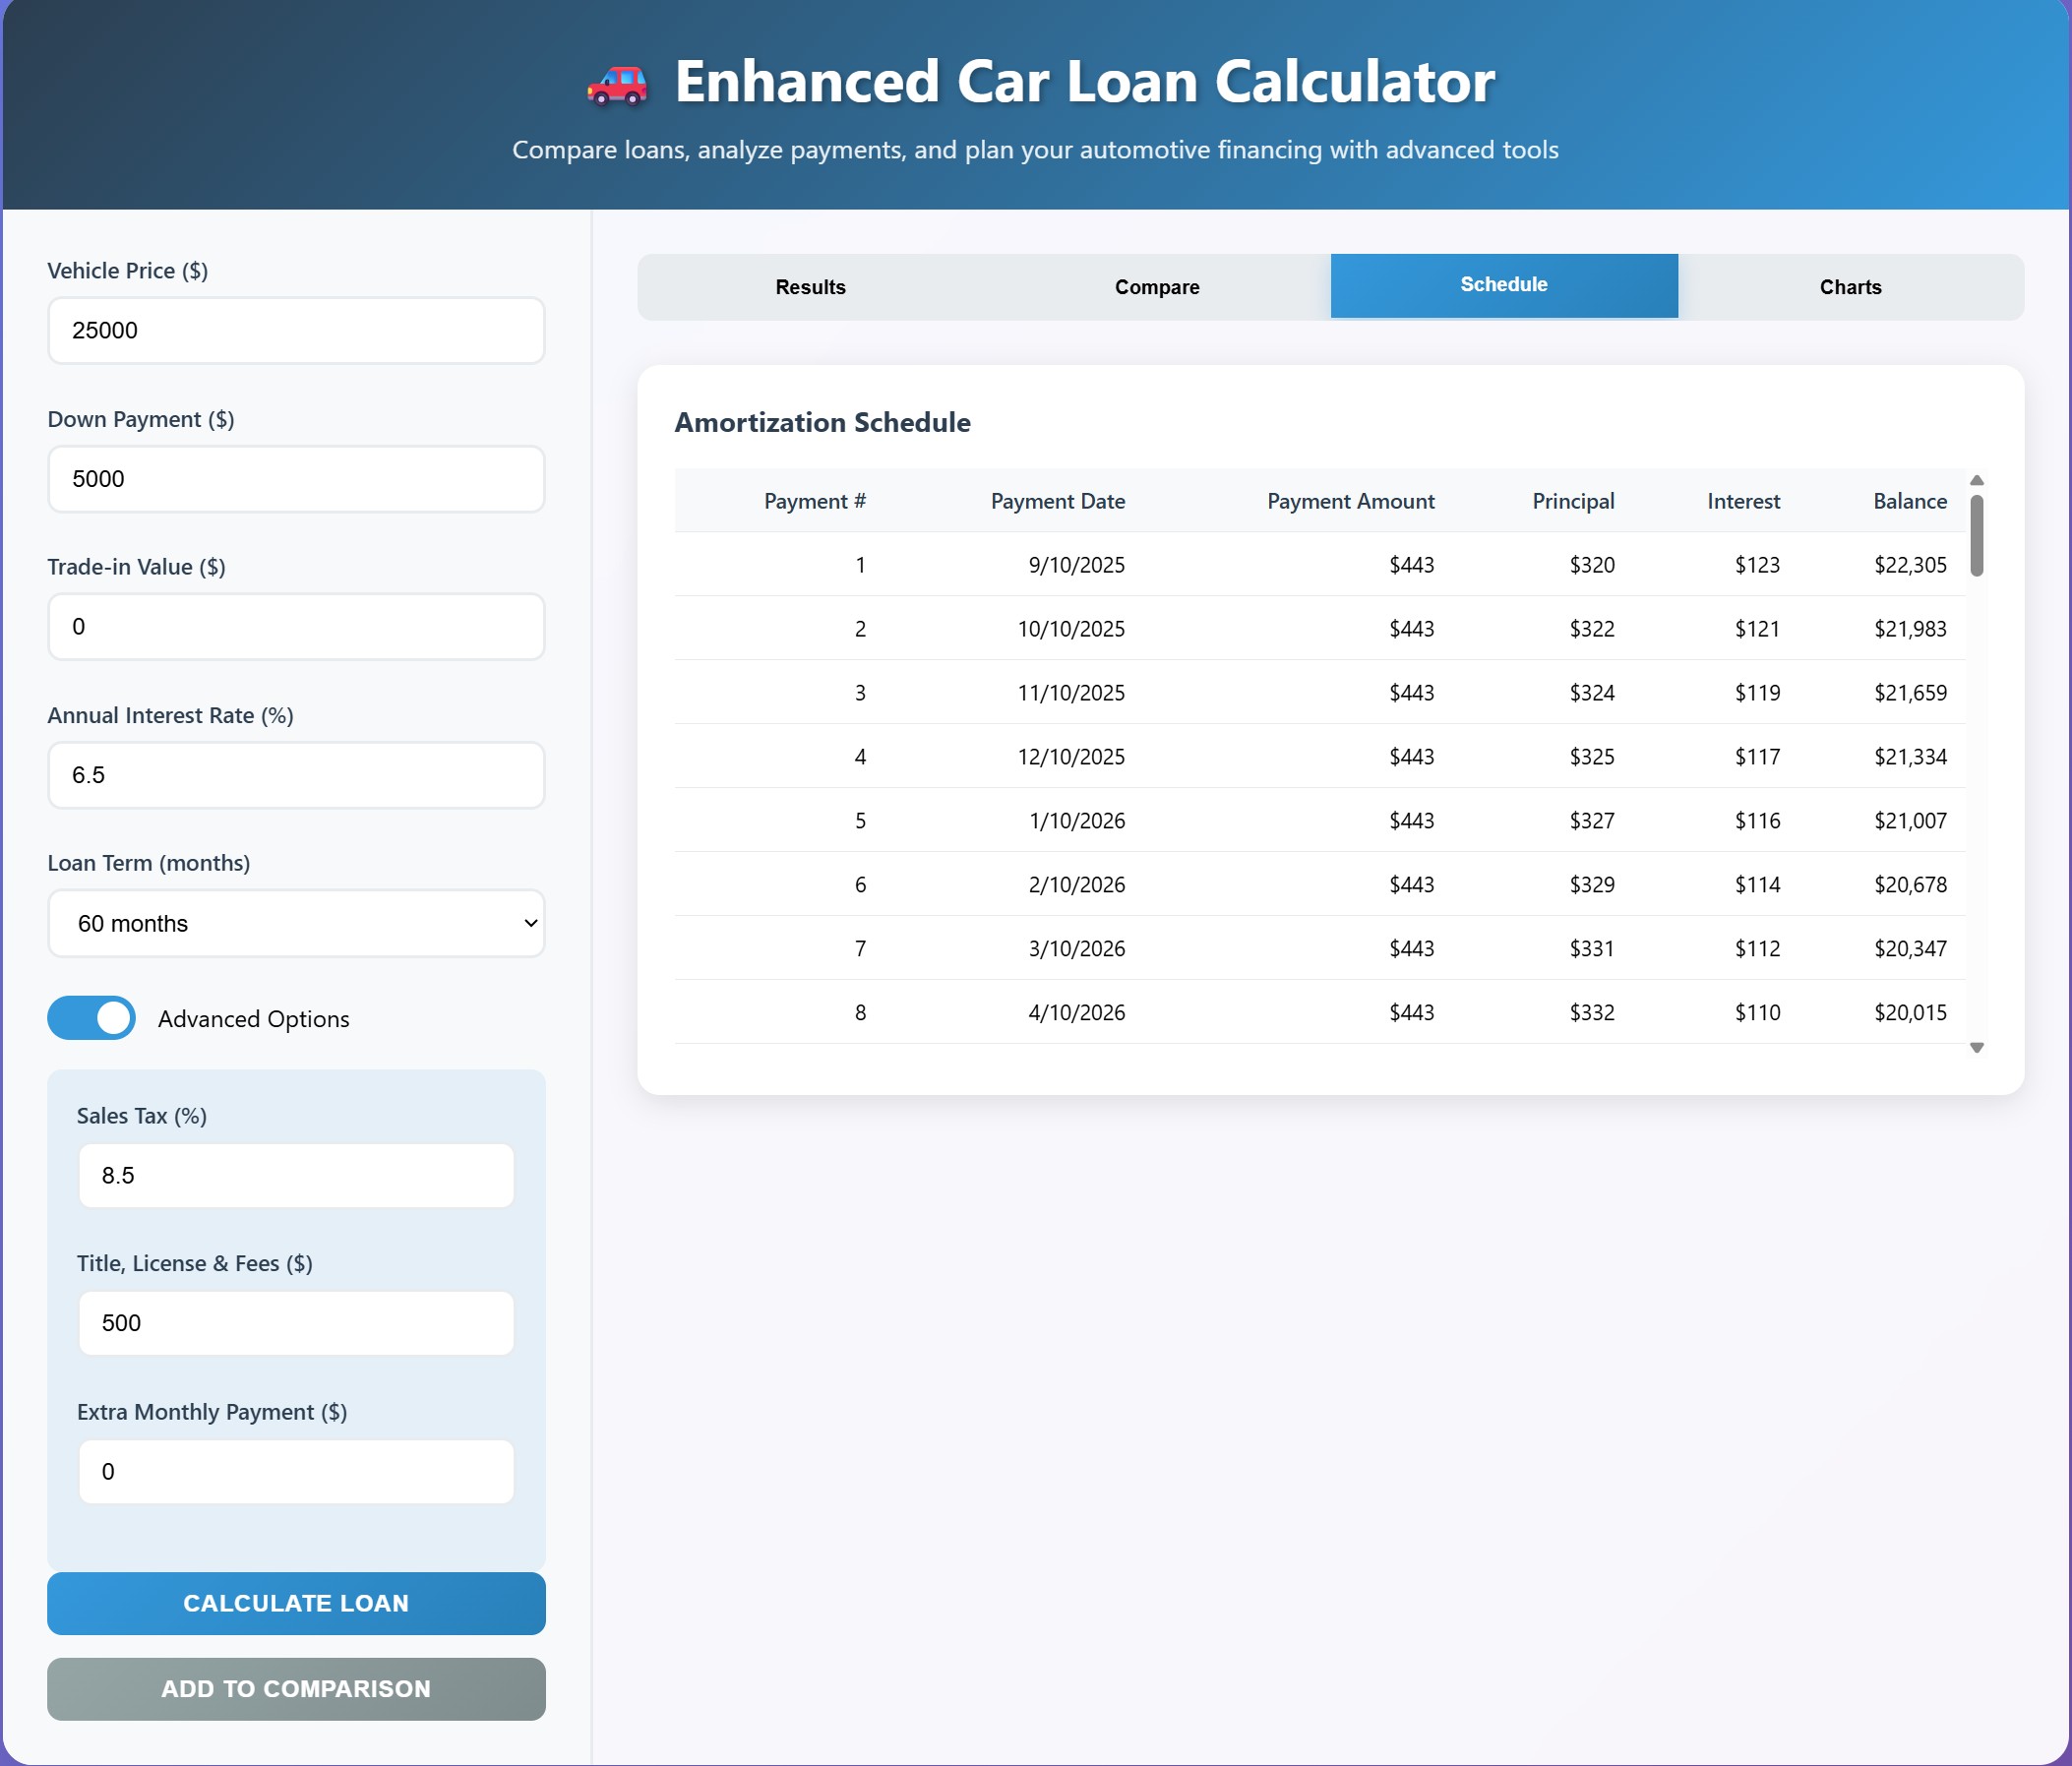Click the Add to Comparison button
The height and width of the screenshot is (1766, 2072).
click(295, 1690)
